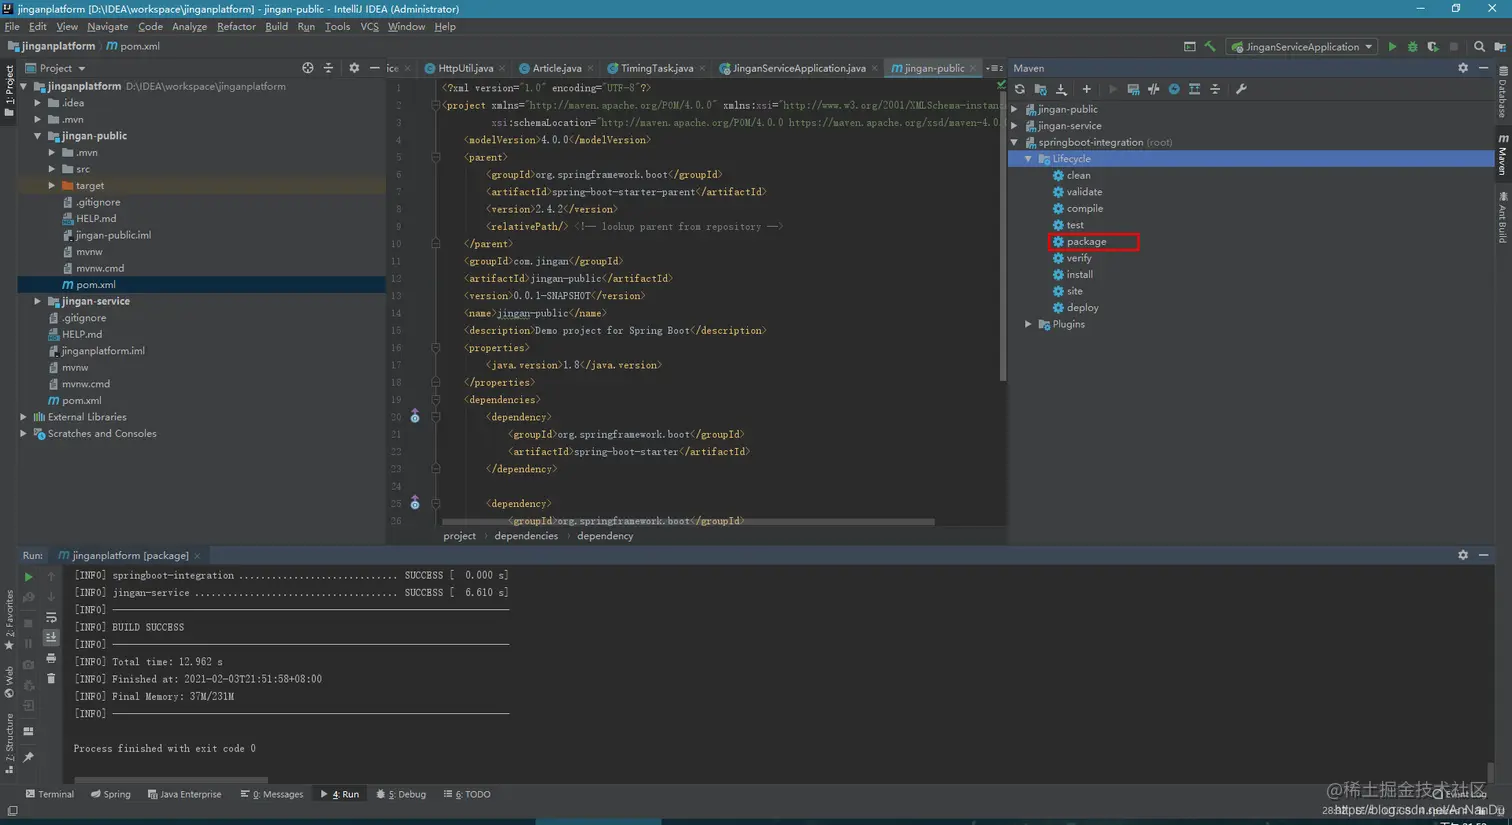Click Download Sources icon in Maven toolbar
This screenshot has height=825, width=1512.
point(1062,90)
